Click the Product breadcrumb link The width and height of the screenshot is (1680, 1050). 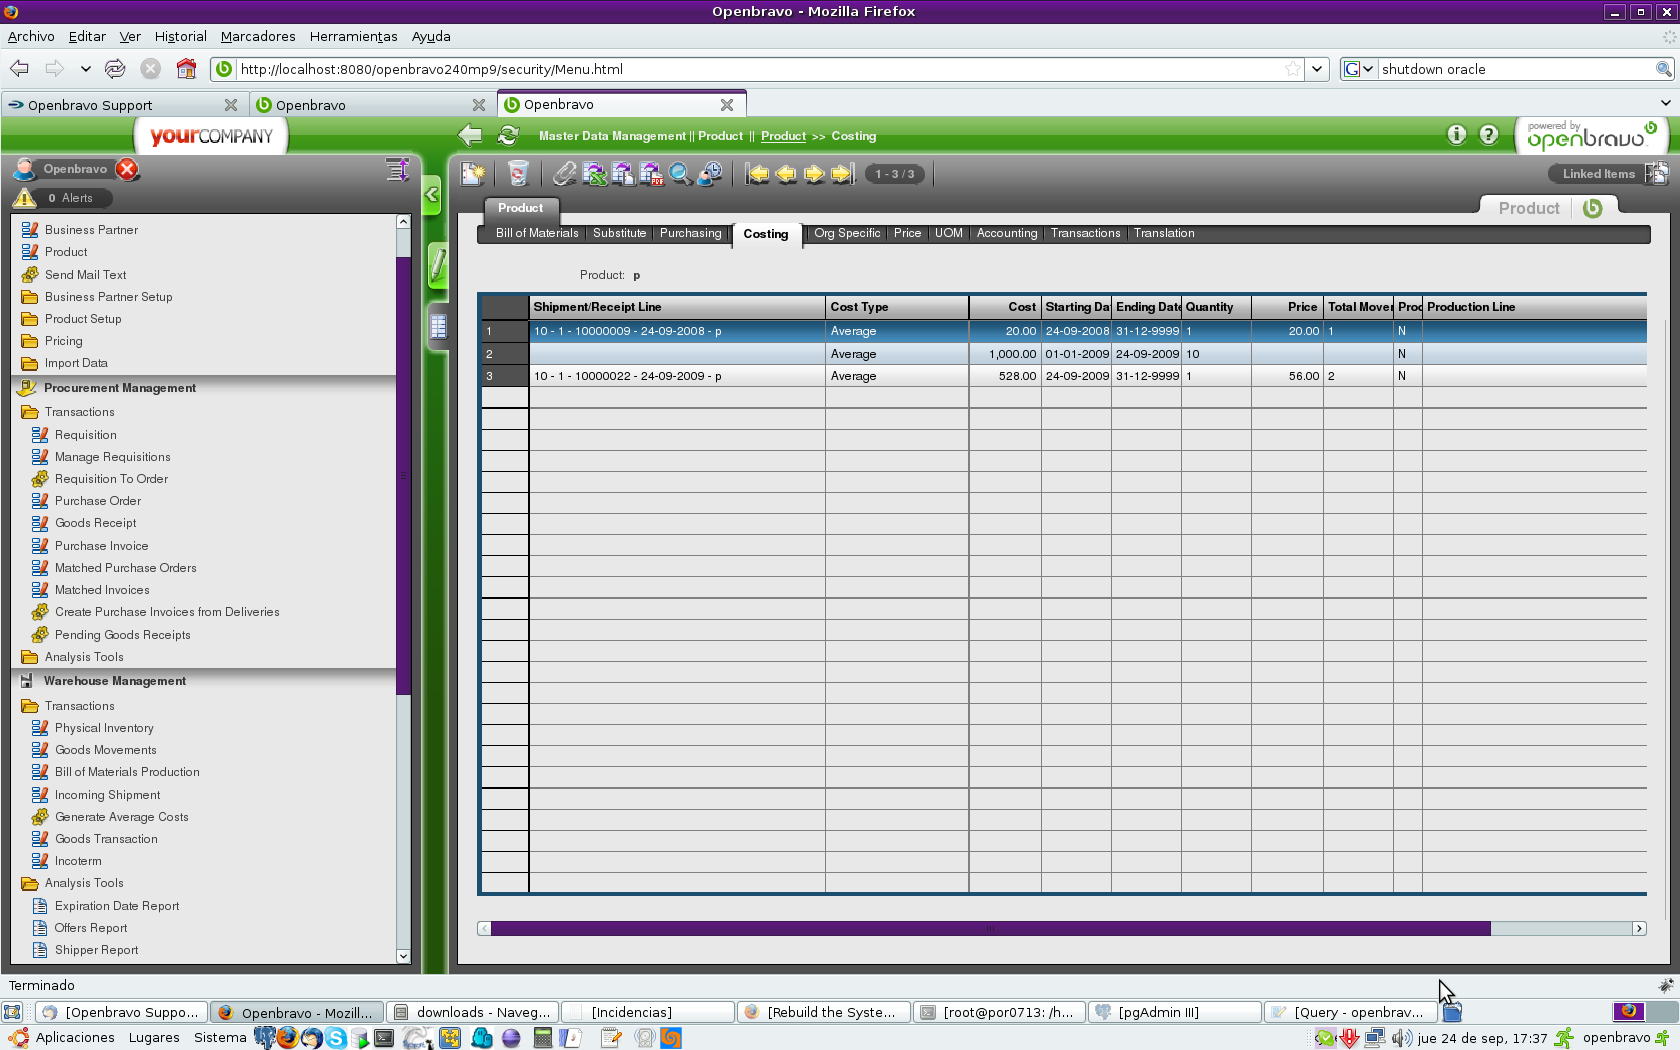(x=782, y=136)
